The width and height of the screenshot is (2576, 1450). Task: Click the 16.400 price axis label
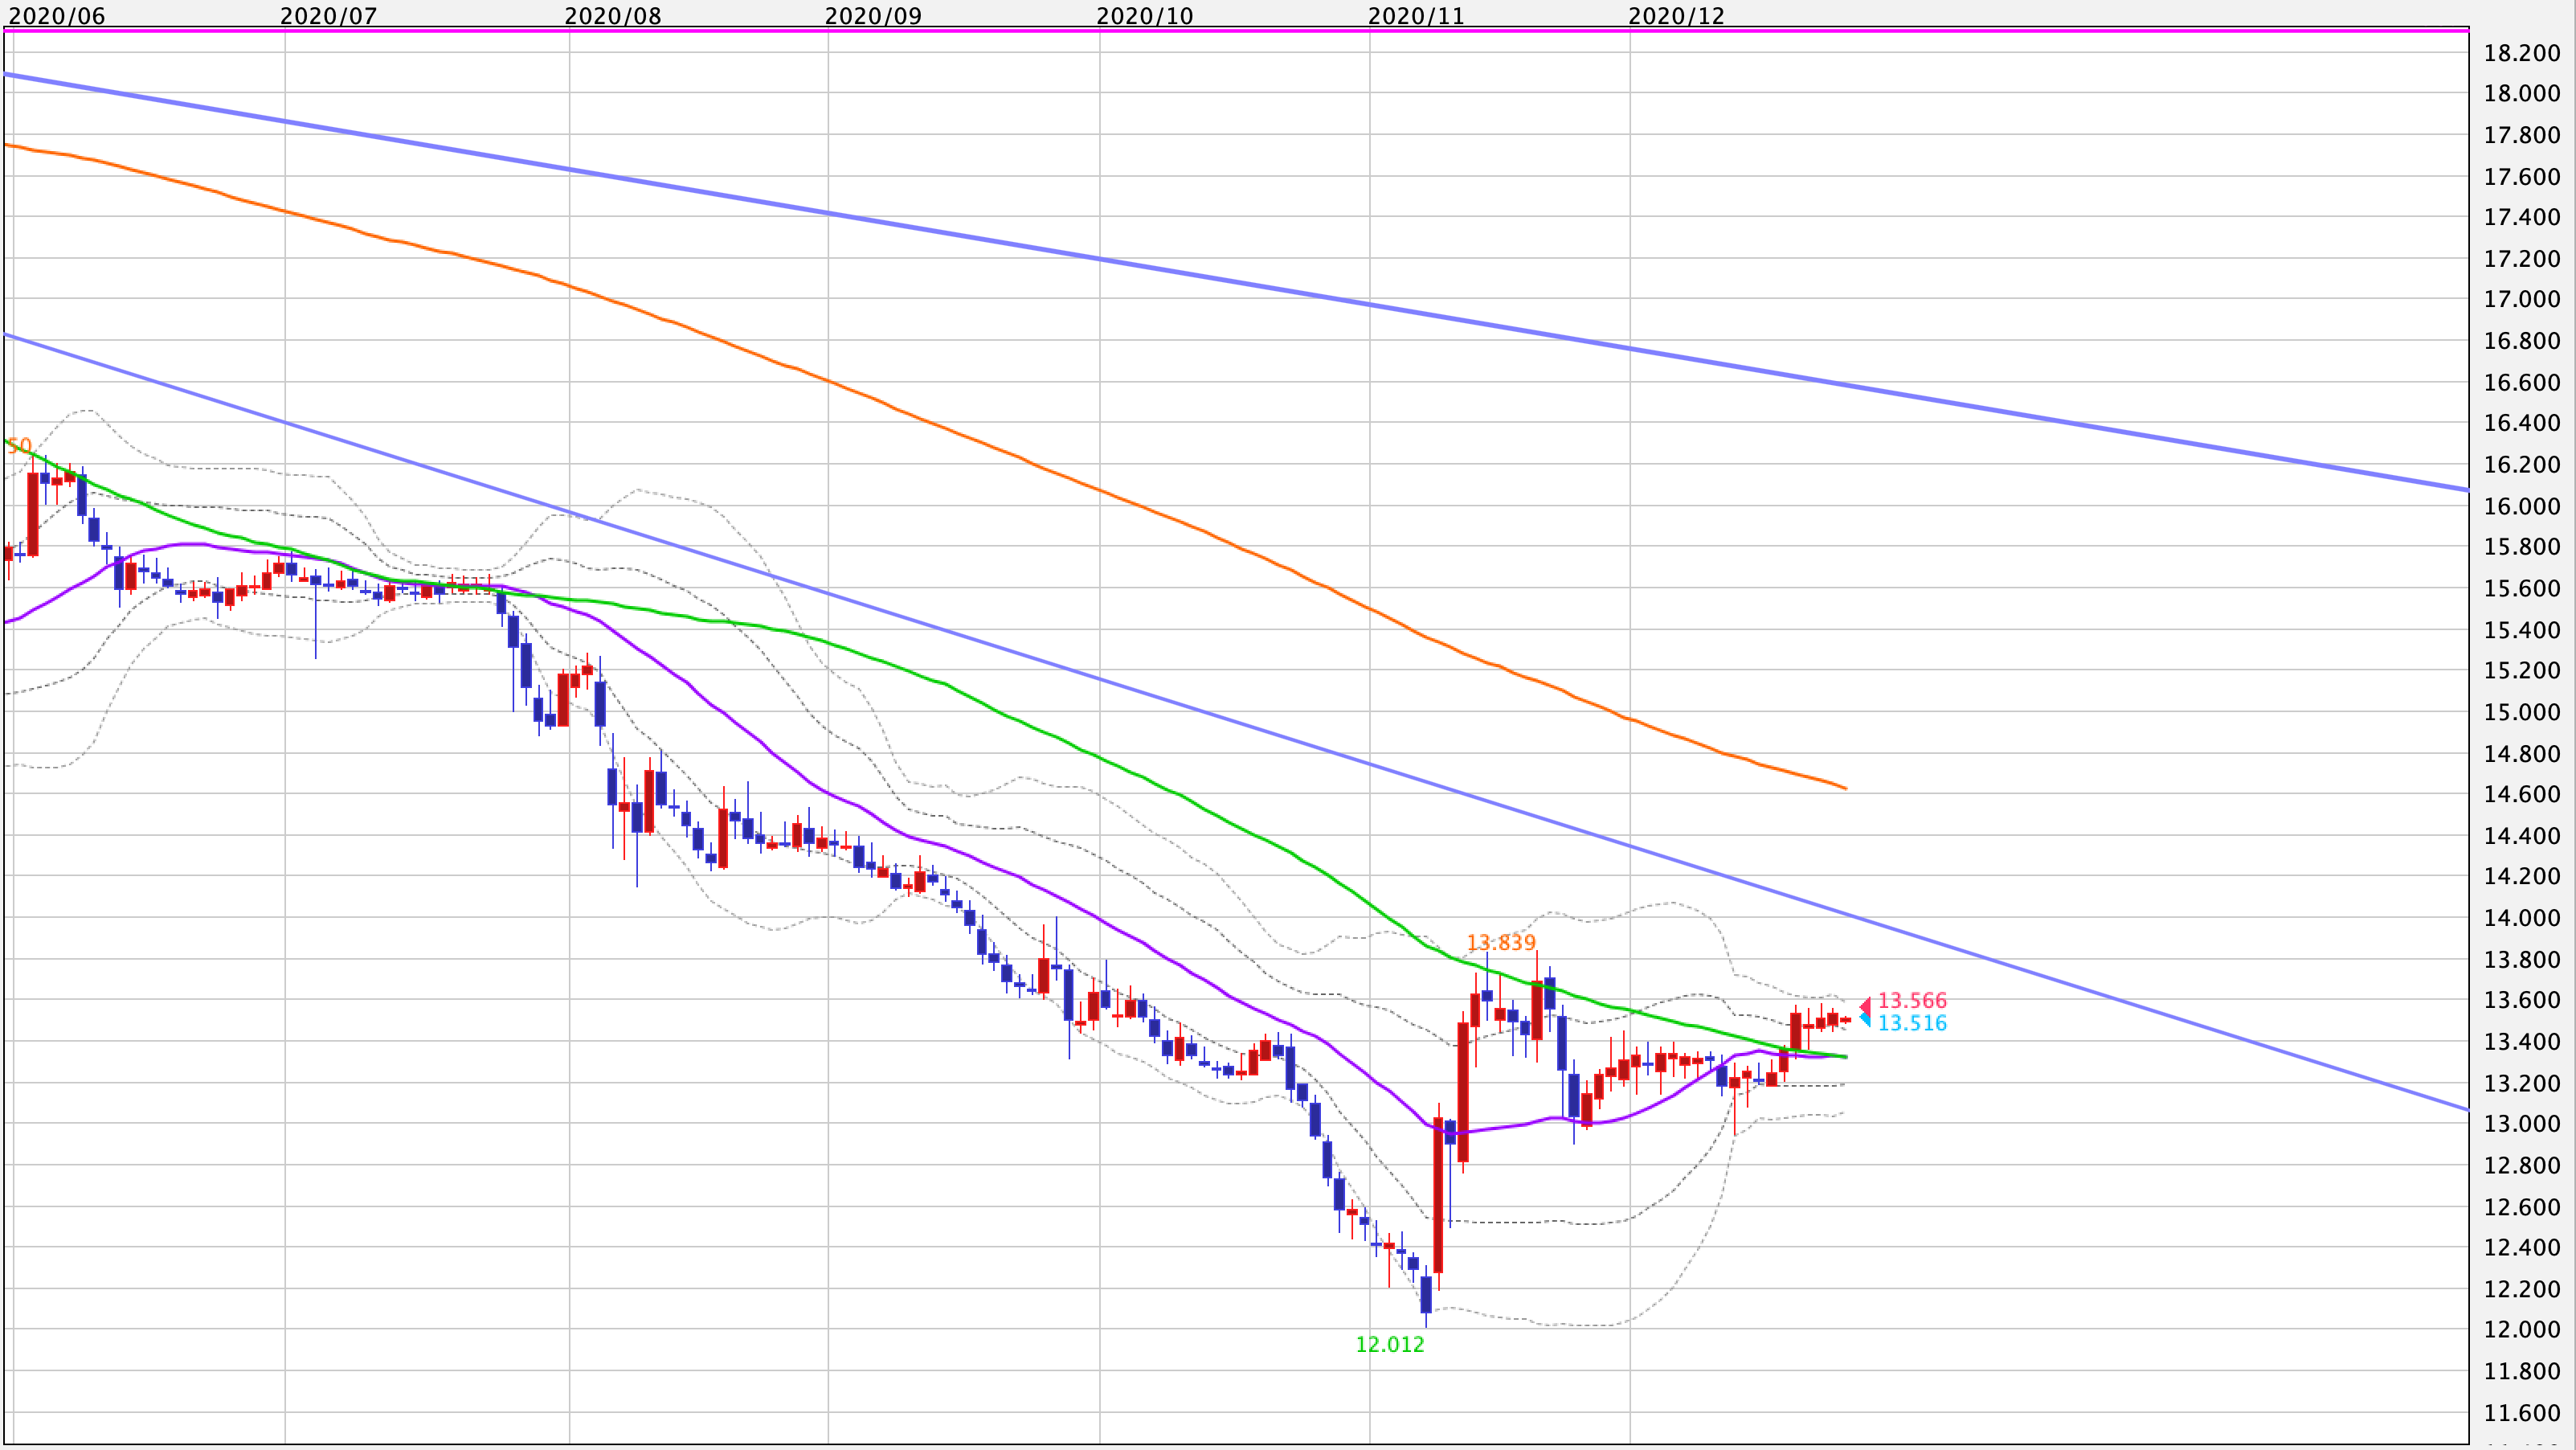pos(2522,423)
